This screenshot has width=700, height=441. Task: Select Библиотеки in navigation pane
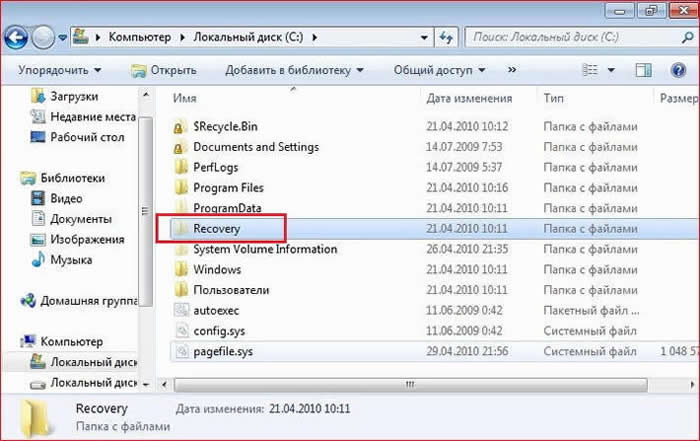pyautogui.click(x=62, y=178)
